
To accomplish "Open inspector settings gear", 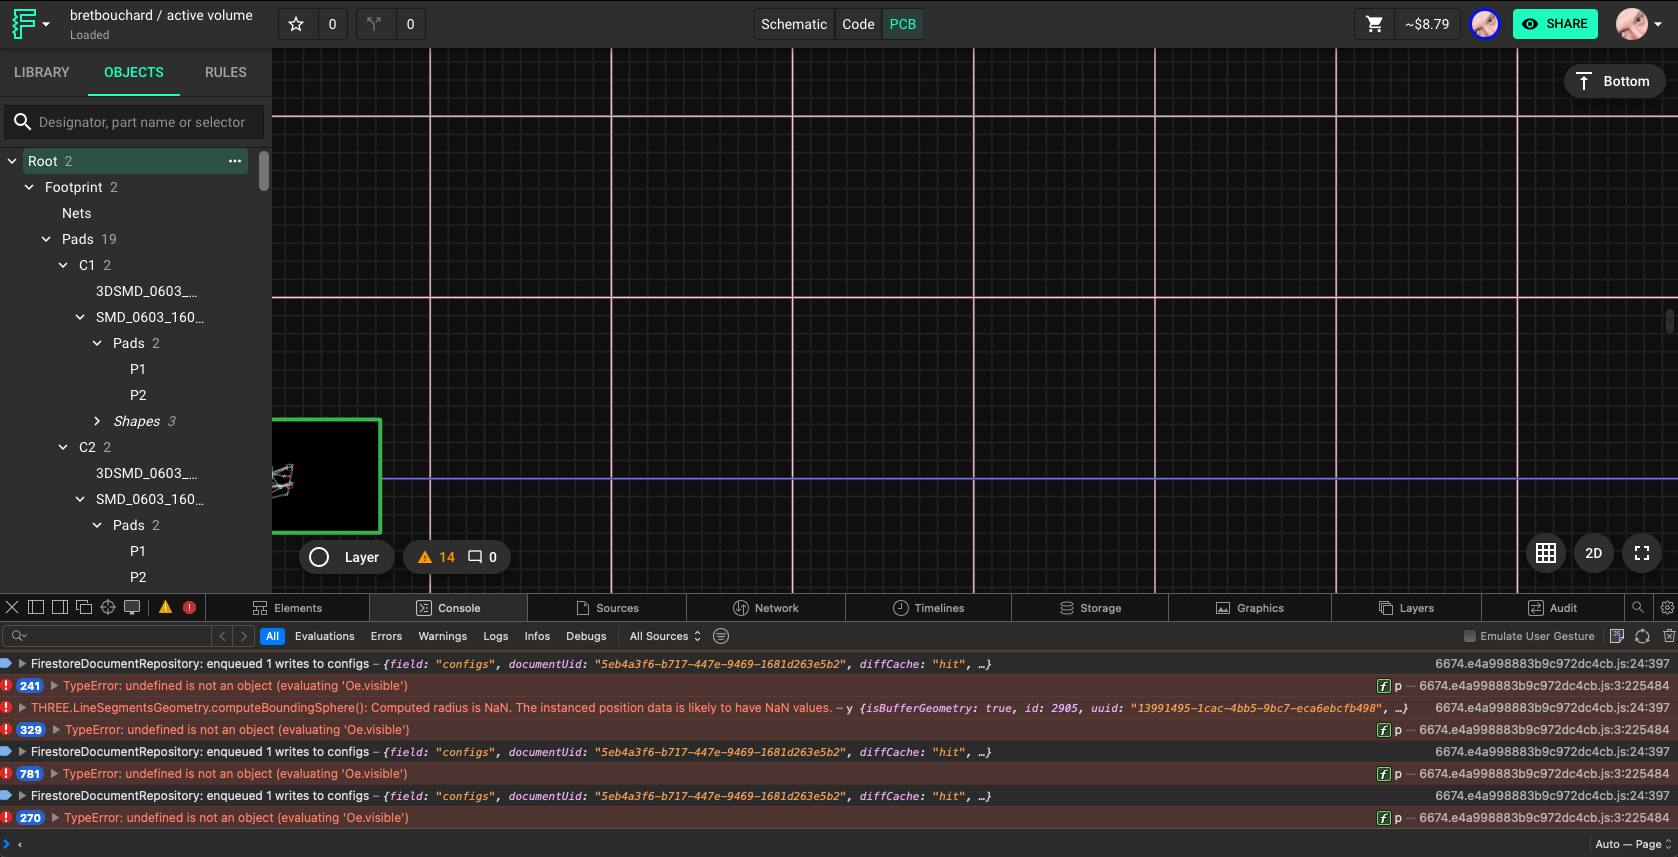I will click(x=1667, y=607).
